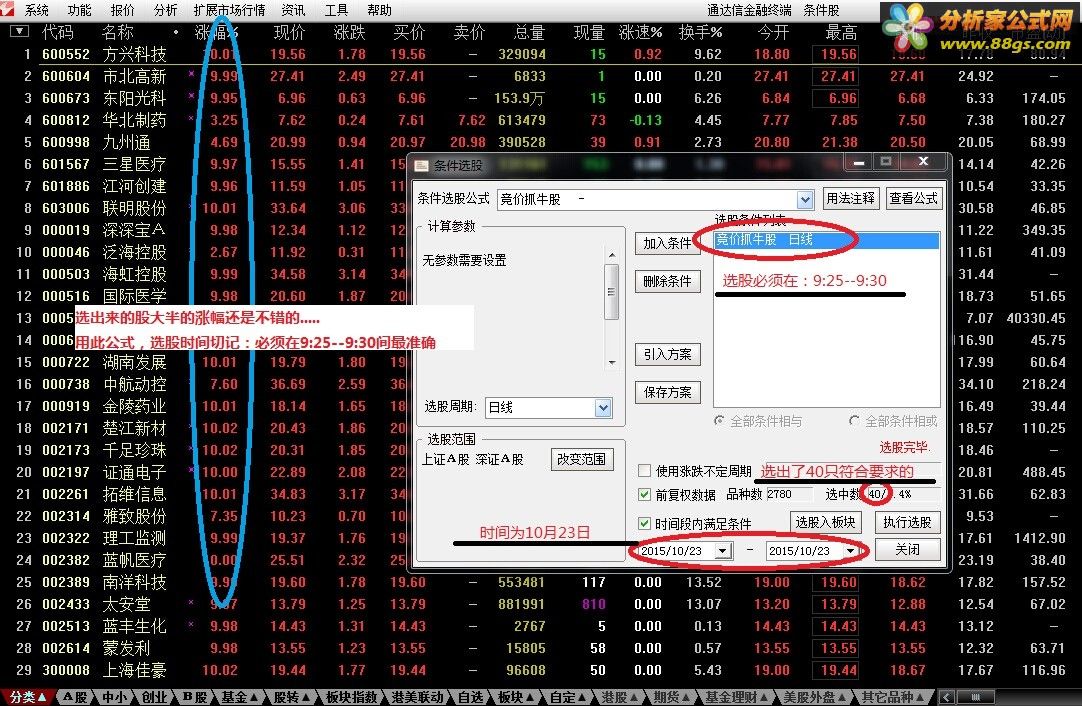Image resolution: width=1082 pixels, height=706 pixels.
Task: Open the start date 2015/10/23 dropdown
Action: pyautogui.click(x=722, y=551)
